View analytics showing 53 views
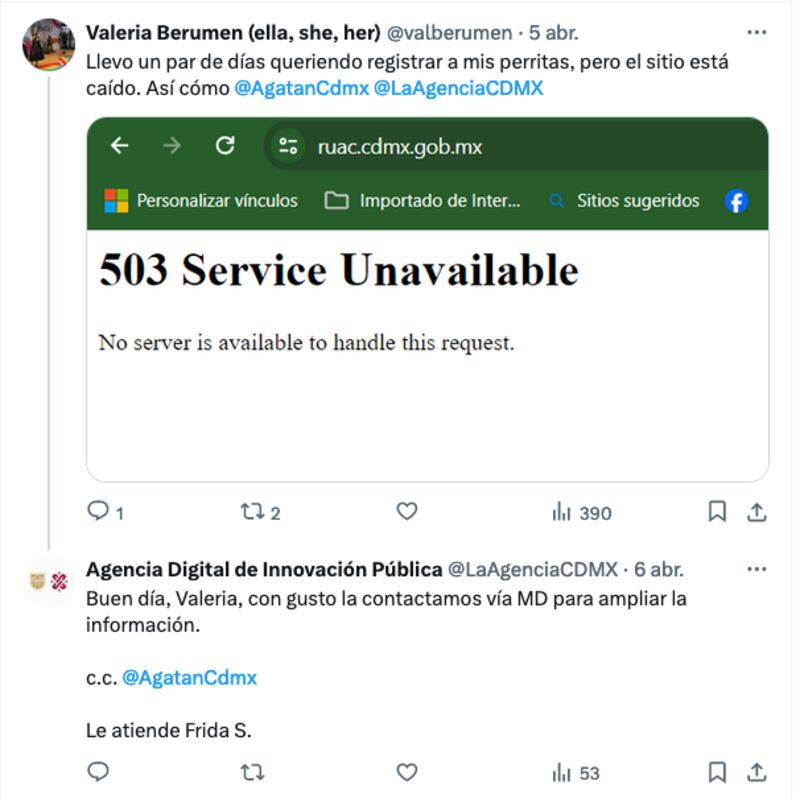800x798 pixels. (x=576, y=773)
